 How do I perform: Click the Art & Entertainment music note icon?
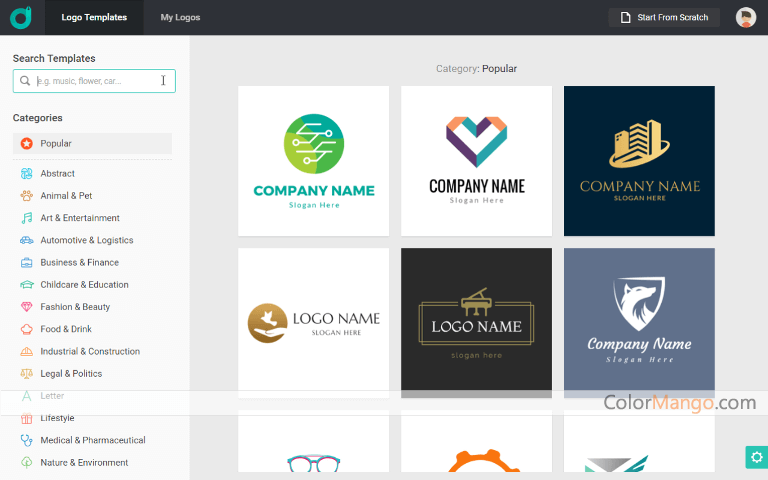pos(27,218)
